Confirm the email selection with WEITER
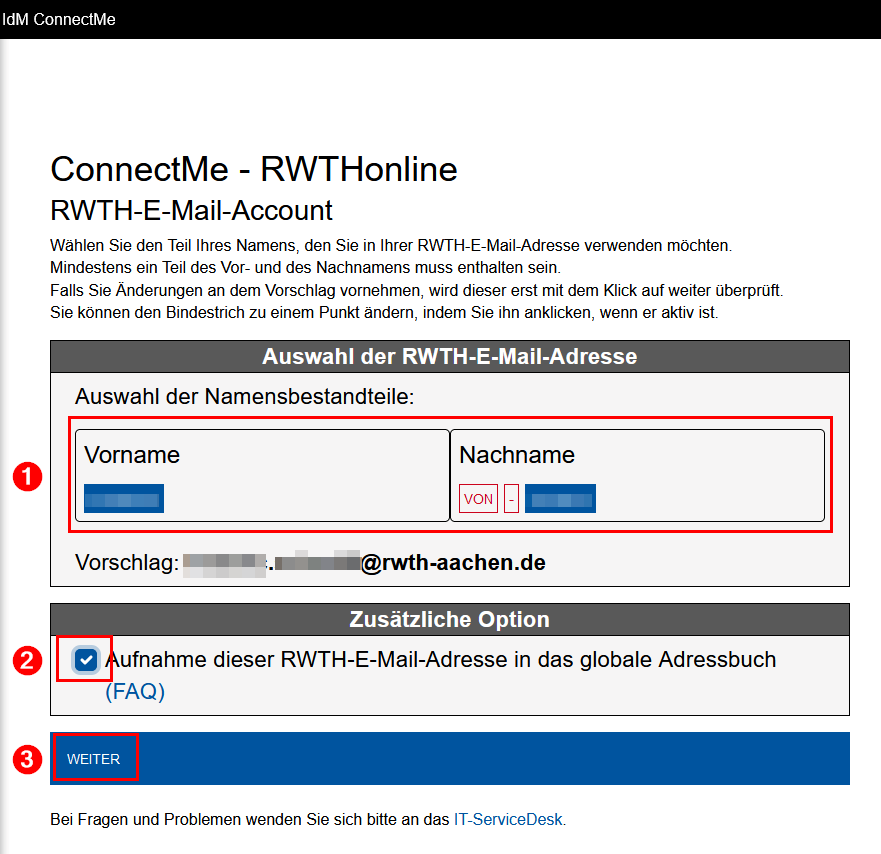This screenshot has height=854, width=881. [x=95, y=758]
